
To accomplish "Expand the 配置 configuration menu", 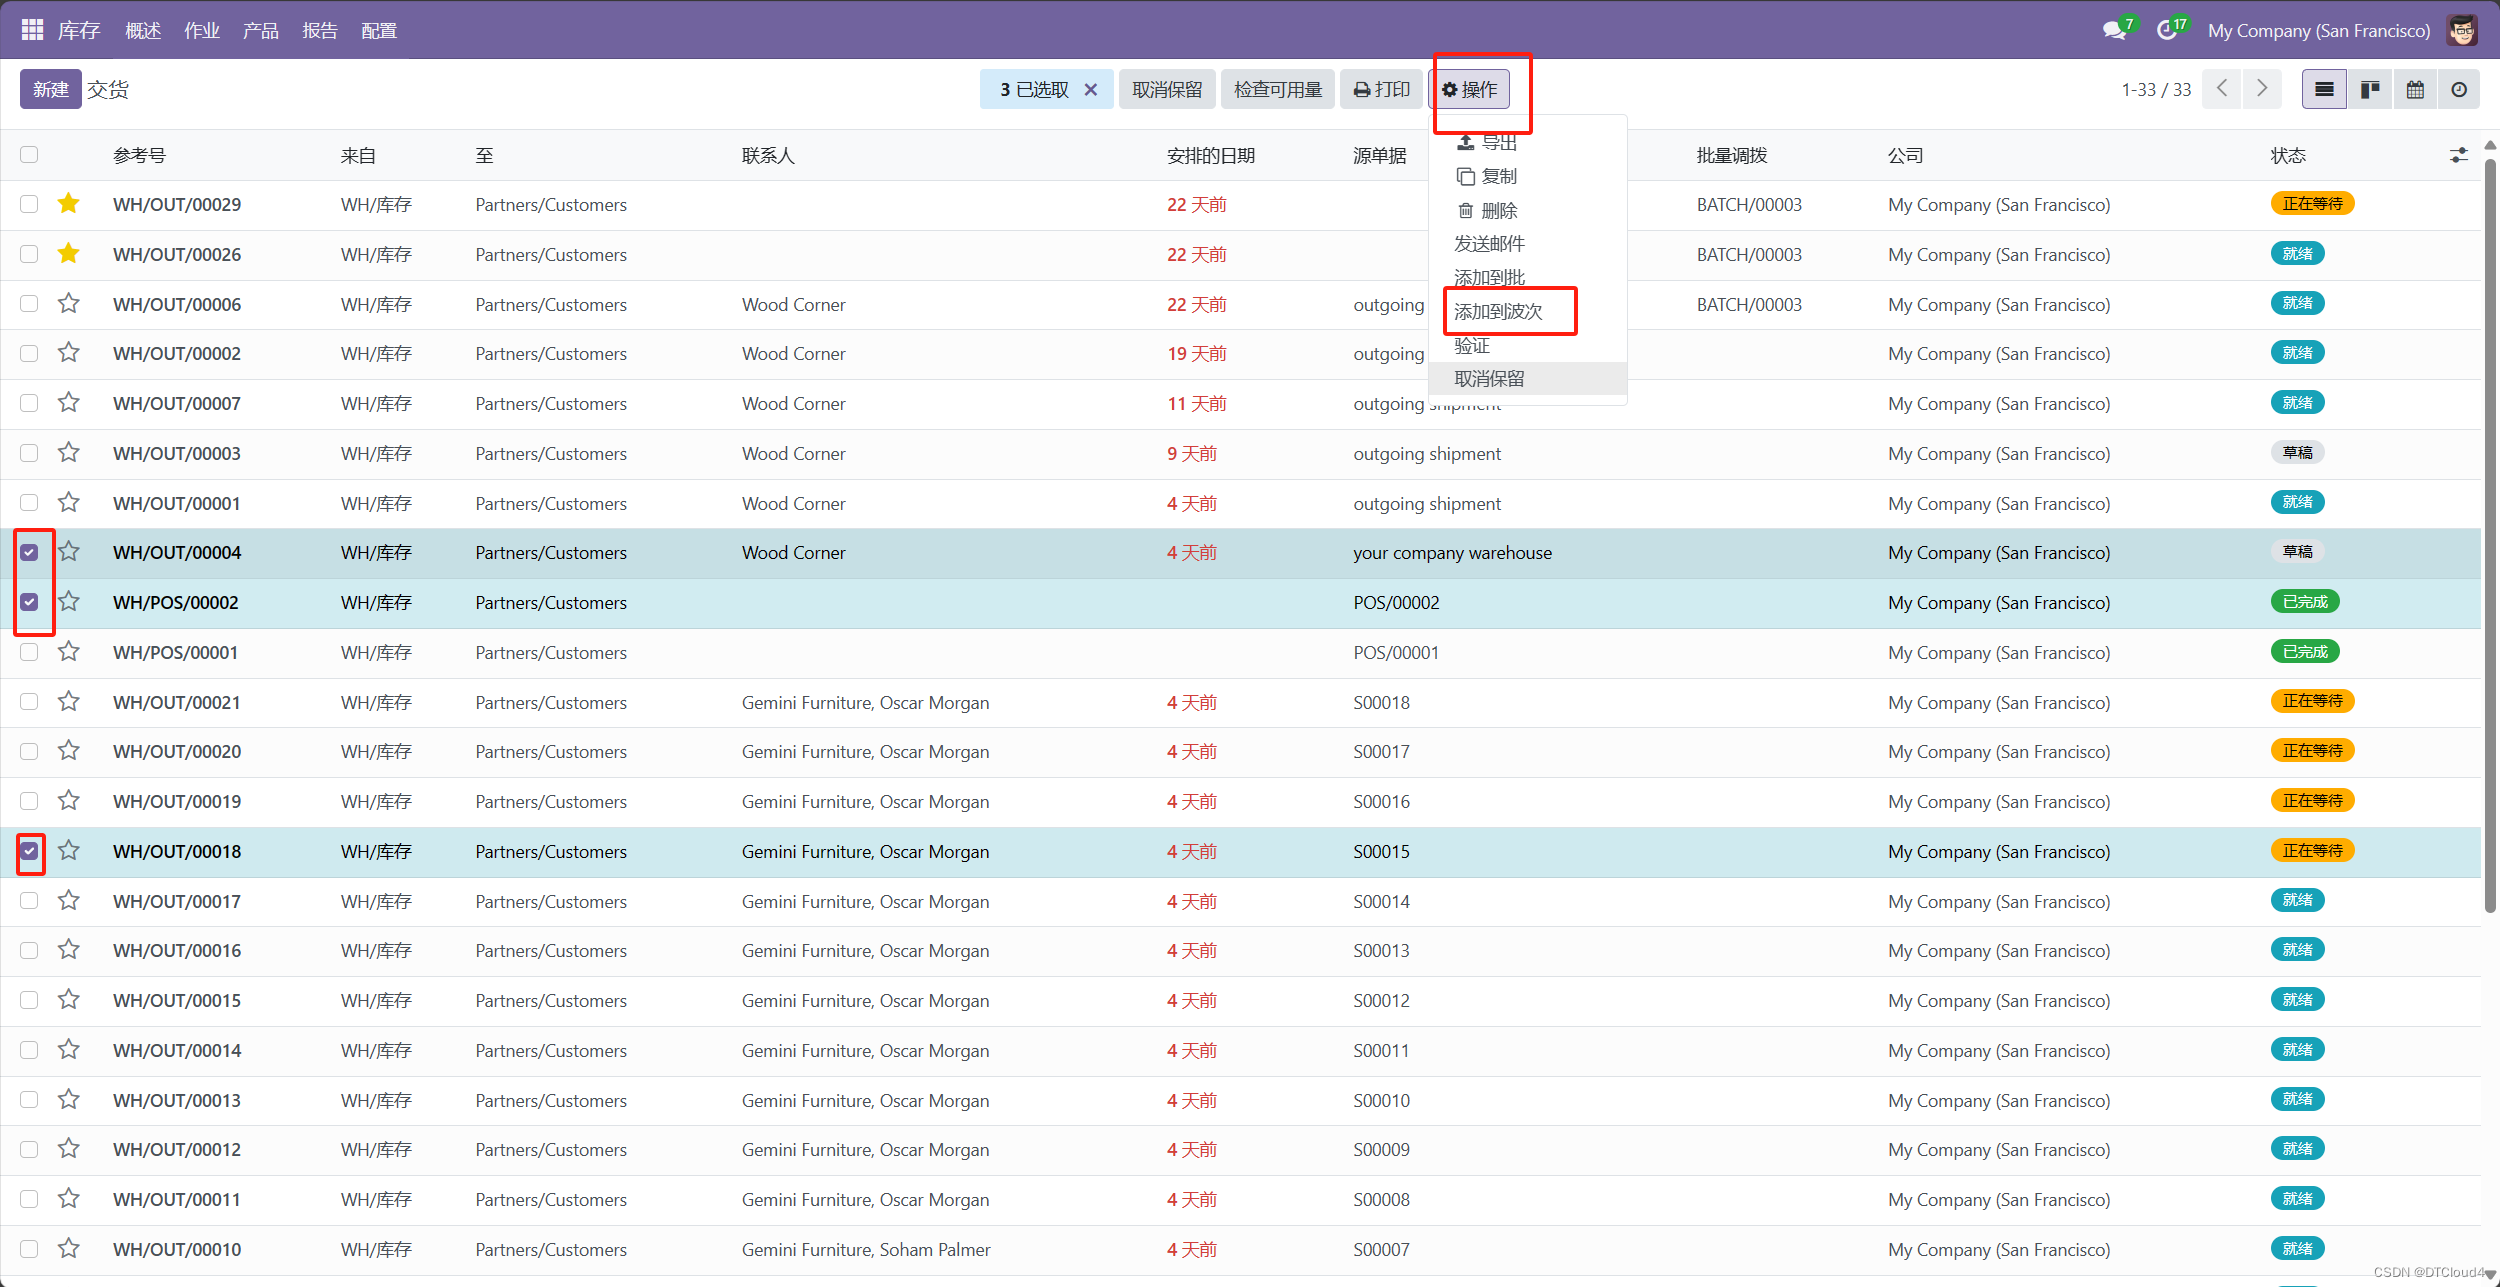I will [x=378, y=31].
